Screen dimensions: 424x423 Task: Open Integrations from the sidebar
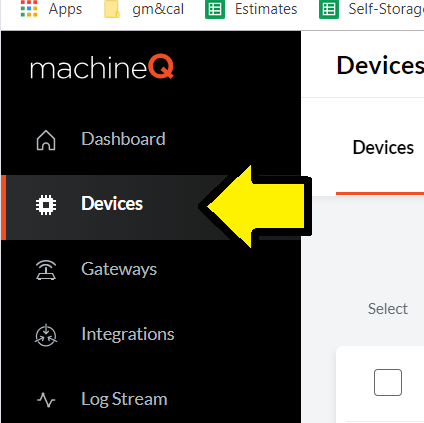point(128,334)
